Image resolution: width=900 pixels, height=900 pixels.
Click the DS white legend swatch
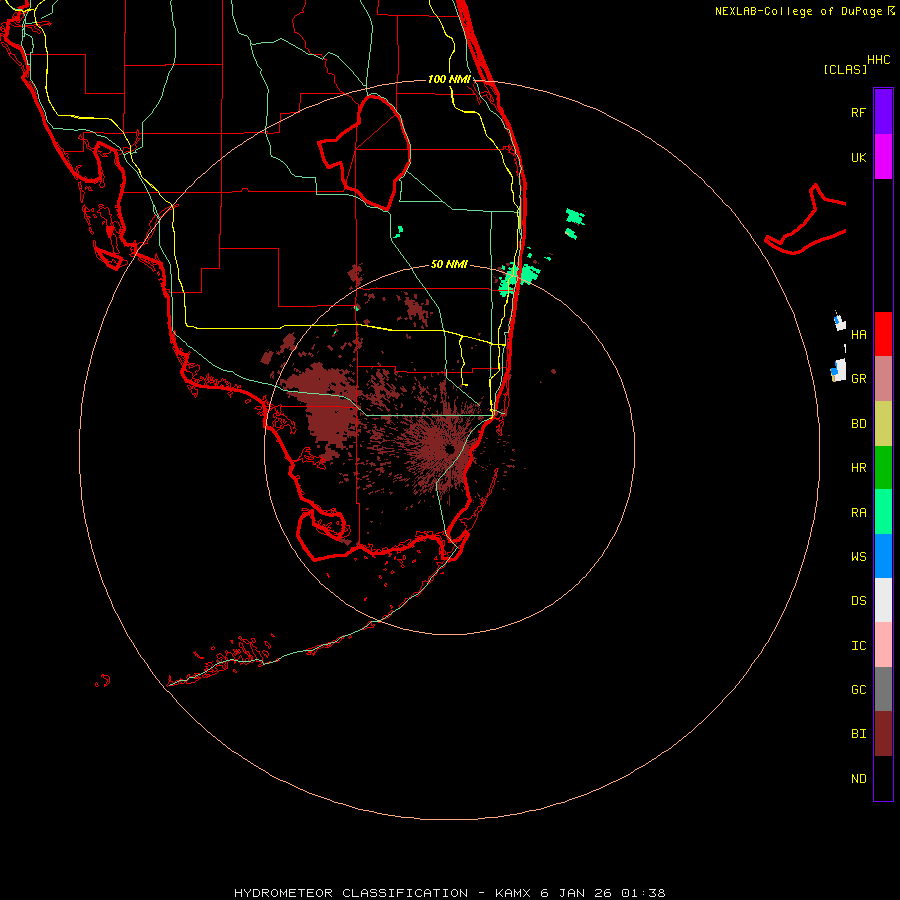point(883,600)
